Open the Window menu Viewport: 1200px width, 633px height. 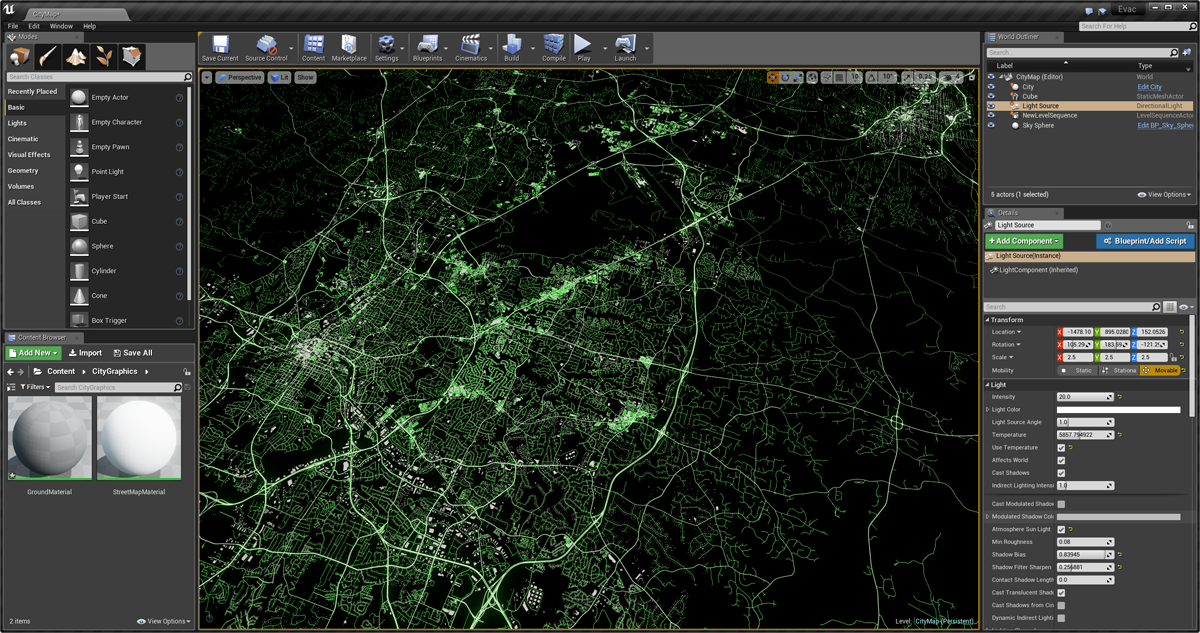[x=61, y=26]
